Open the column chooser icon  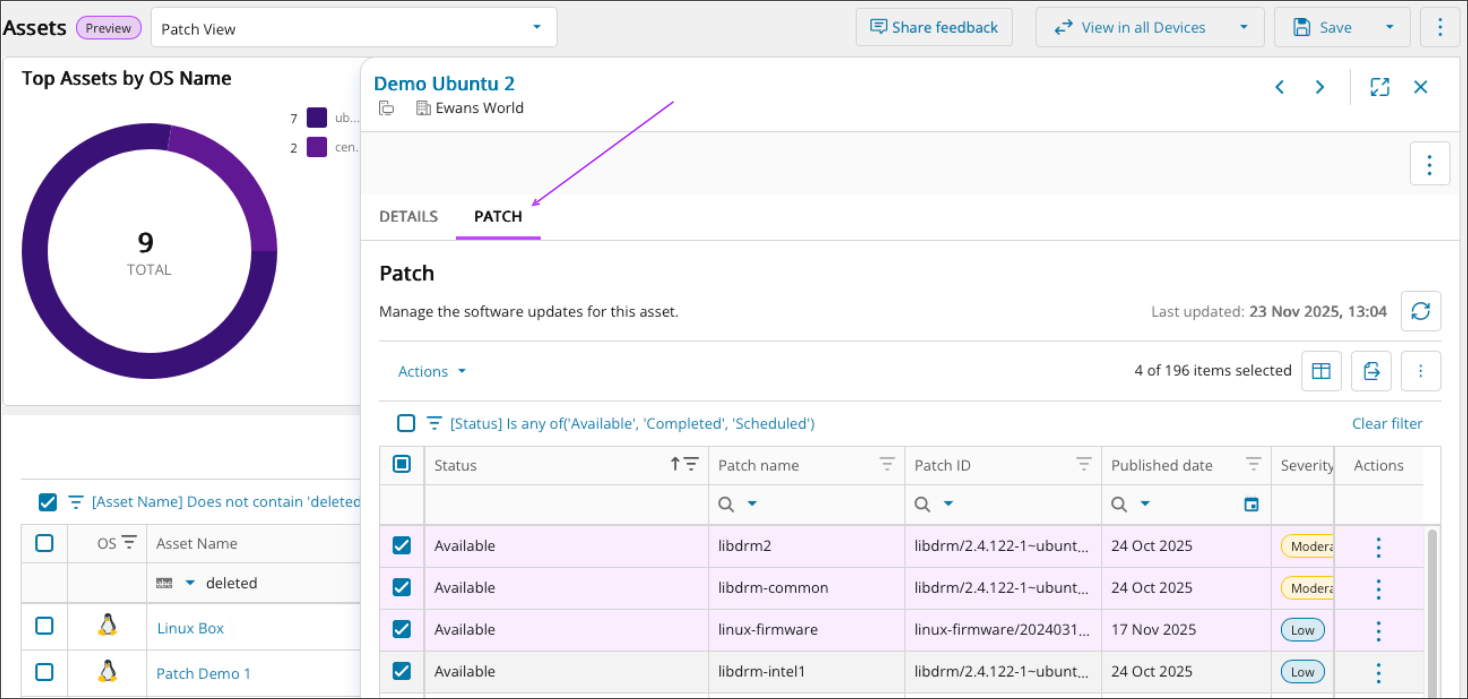1320,371
